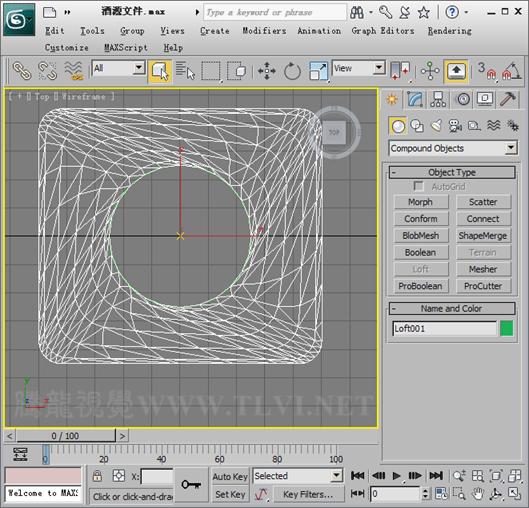Click the Play Animation button
The image size is (529, 508).
pos(397,476)
